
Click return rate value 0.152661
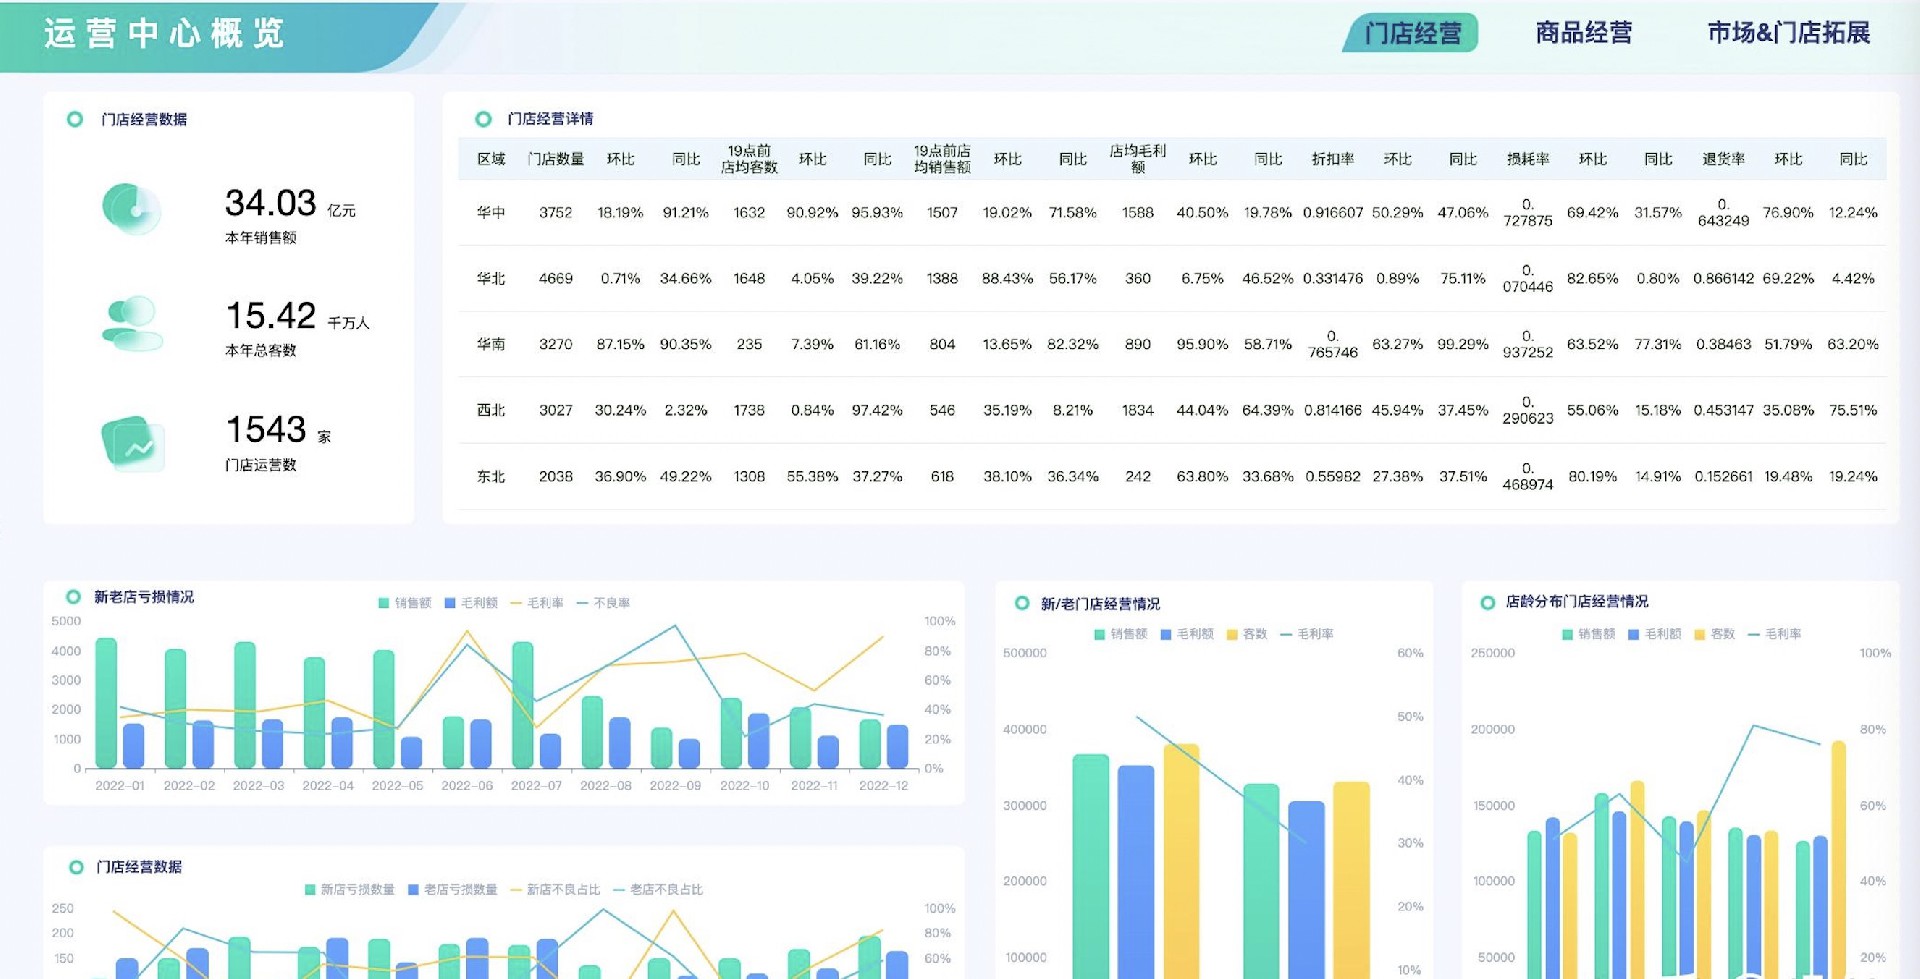pos(1723,477)
